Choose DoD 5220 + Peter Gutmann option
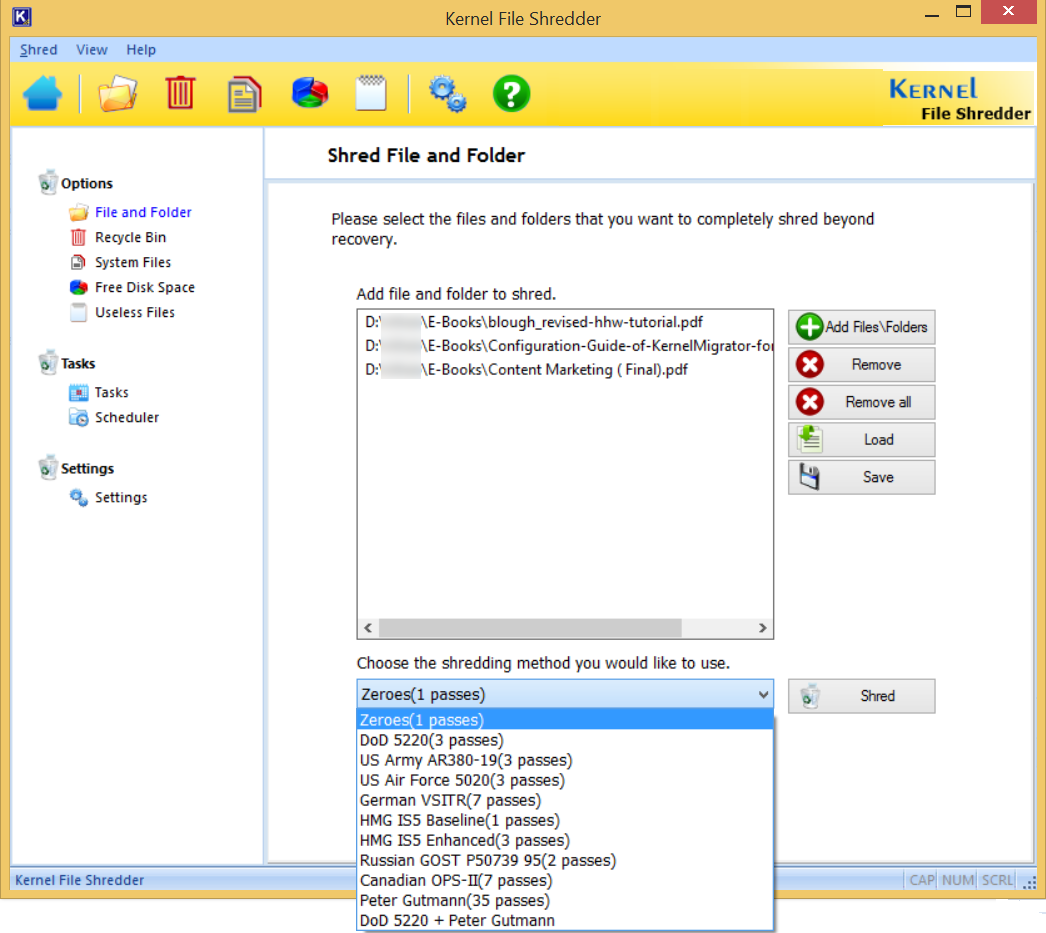The height and width of the screenshot is (933, 1046). (x=565, y=920)
